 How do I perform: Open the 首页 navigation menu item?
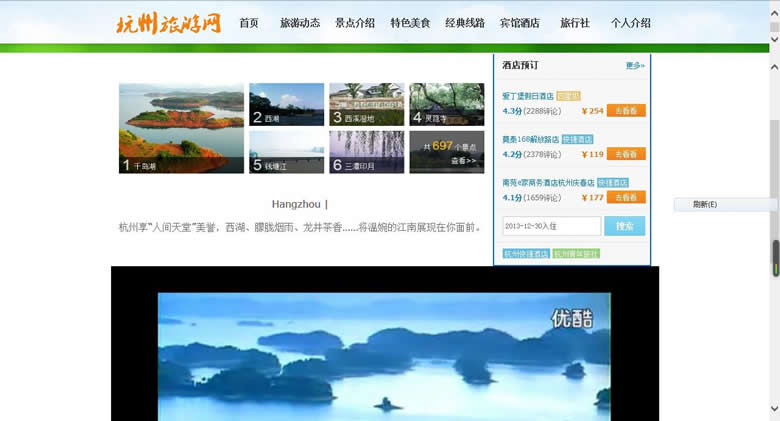tap(249, 23)
